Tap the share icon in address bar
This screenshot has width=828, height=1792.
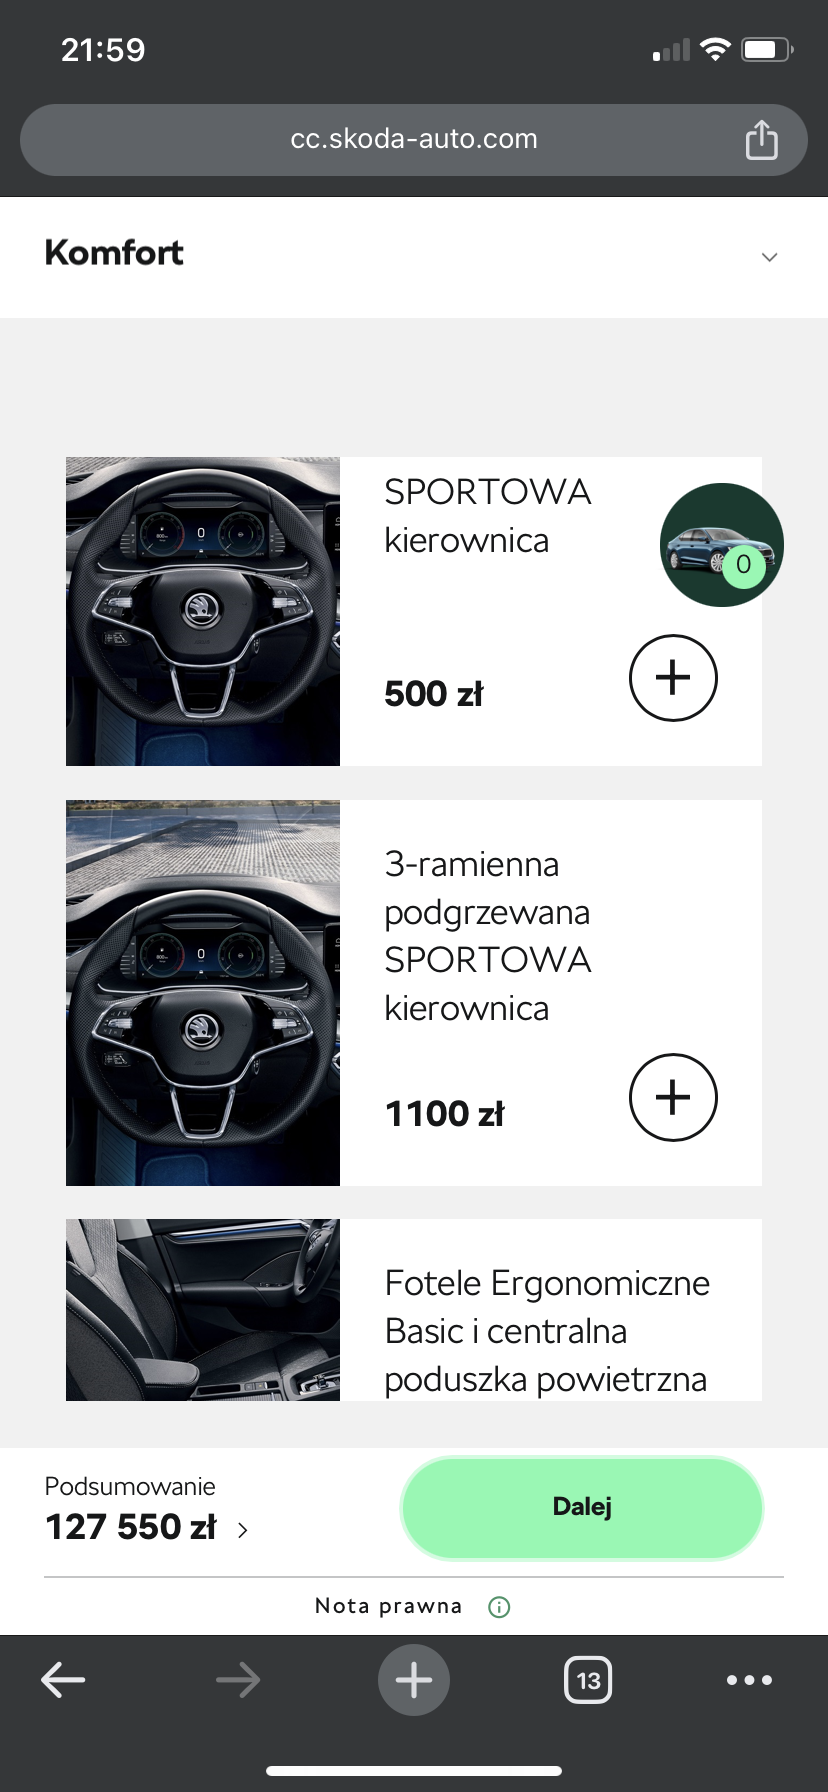point(761,140)
